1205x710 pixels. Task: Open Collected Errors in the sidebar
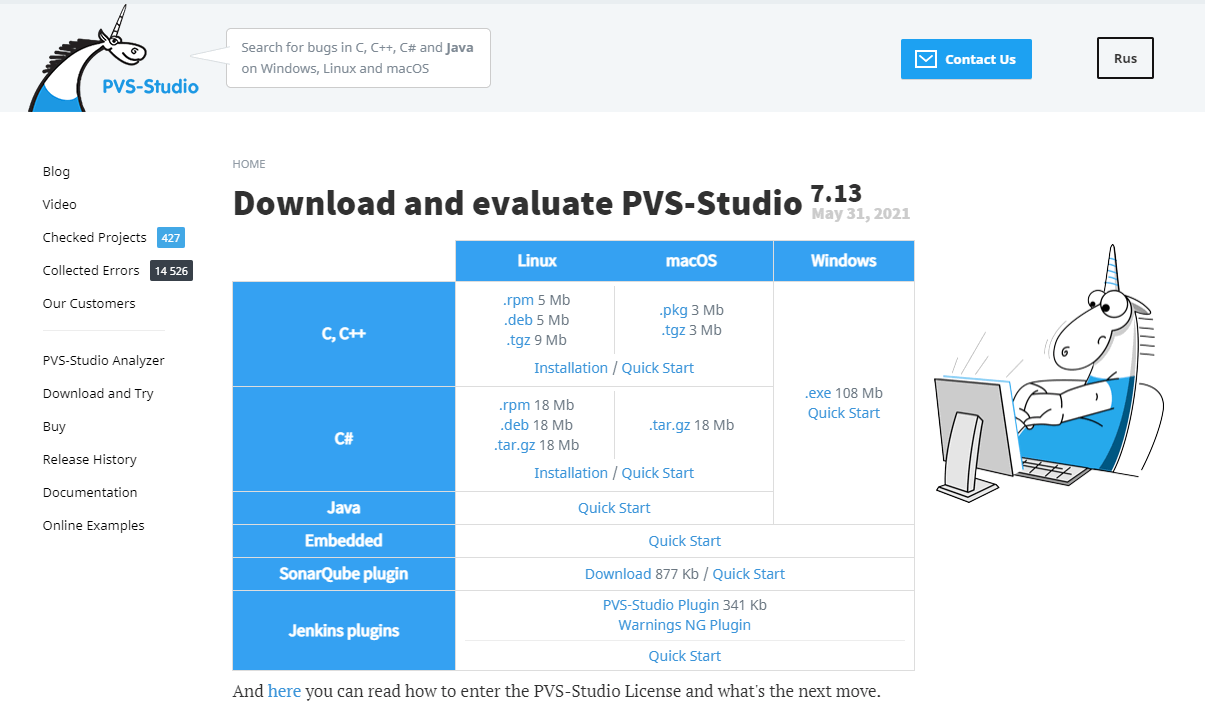click(91, 270)
